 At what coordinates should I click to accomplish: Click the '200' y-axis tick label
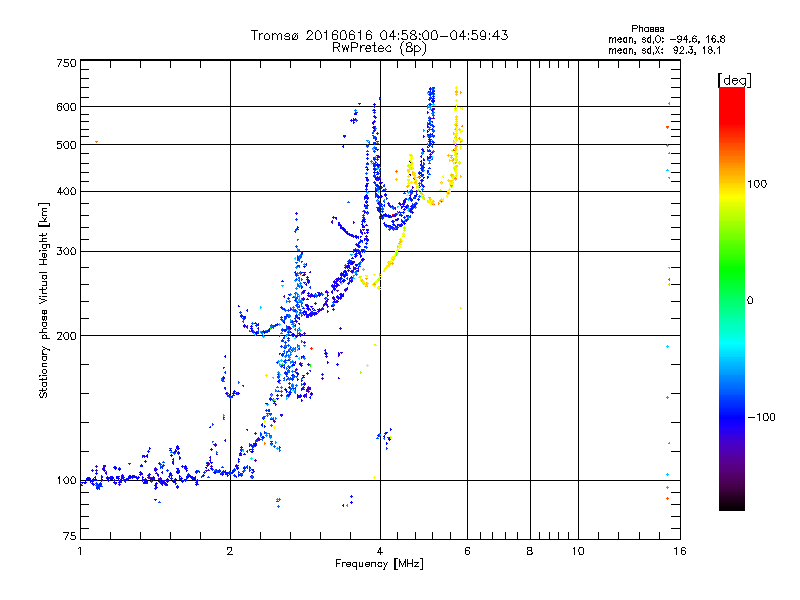66,336
